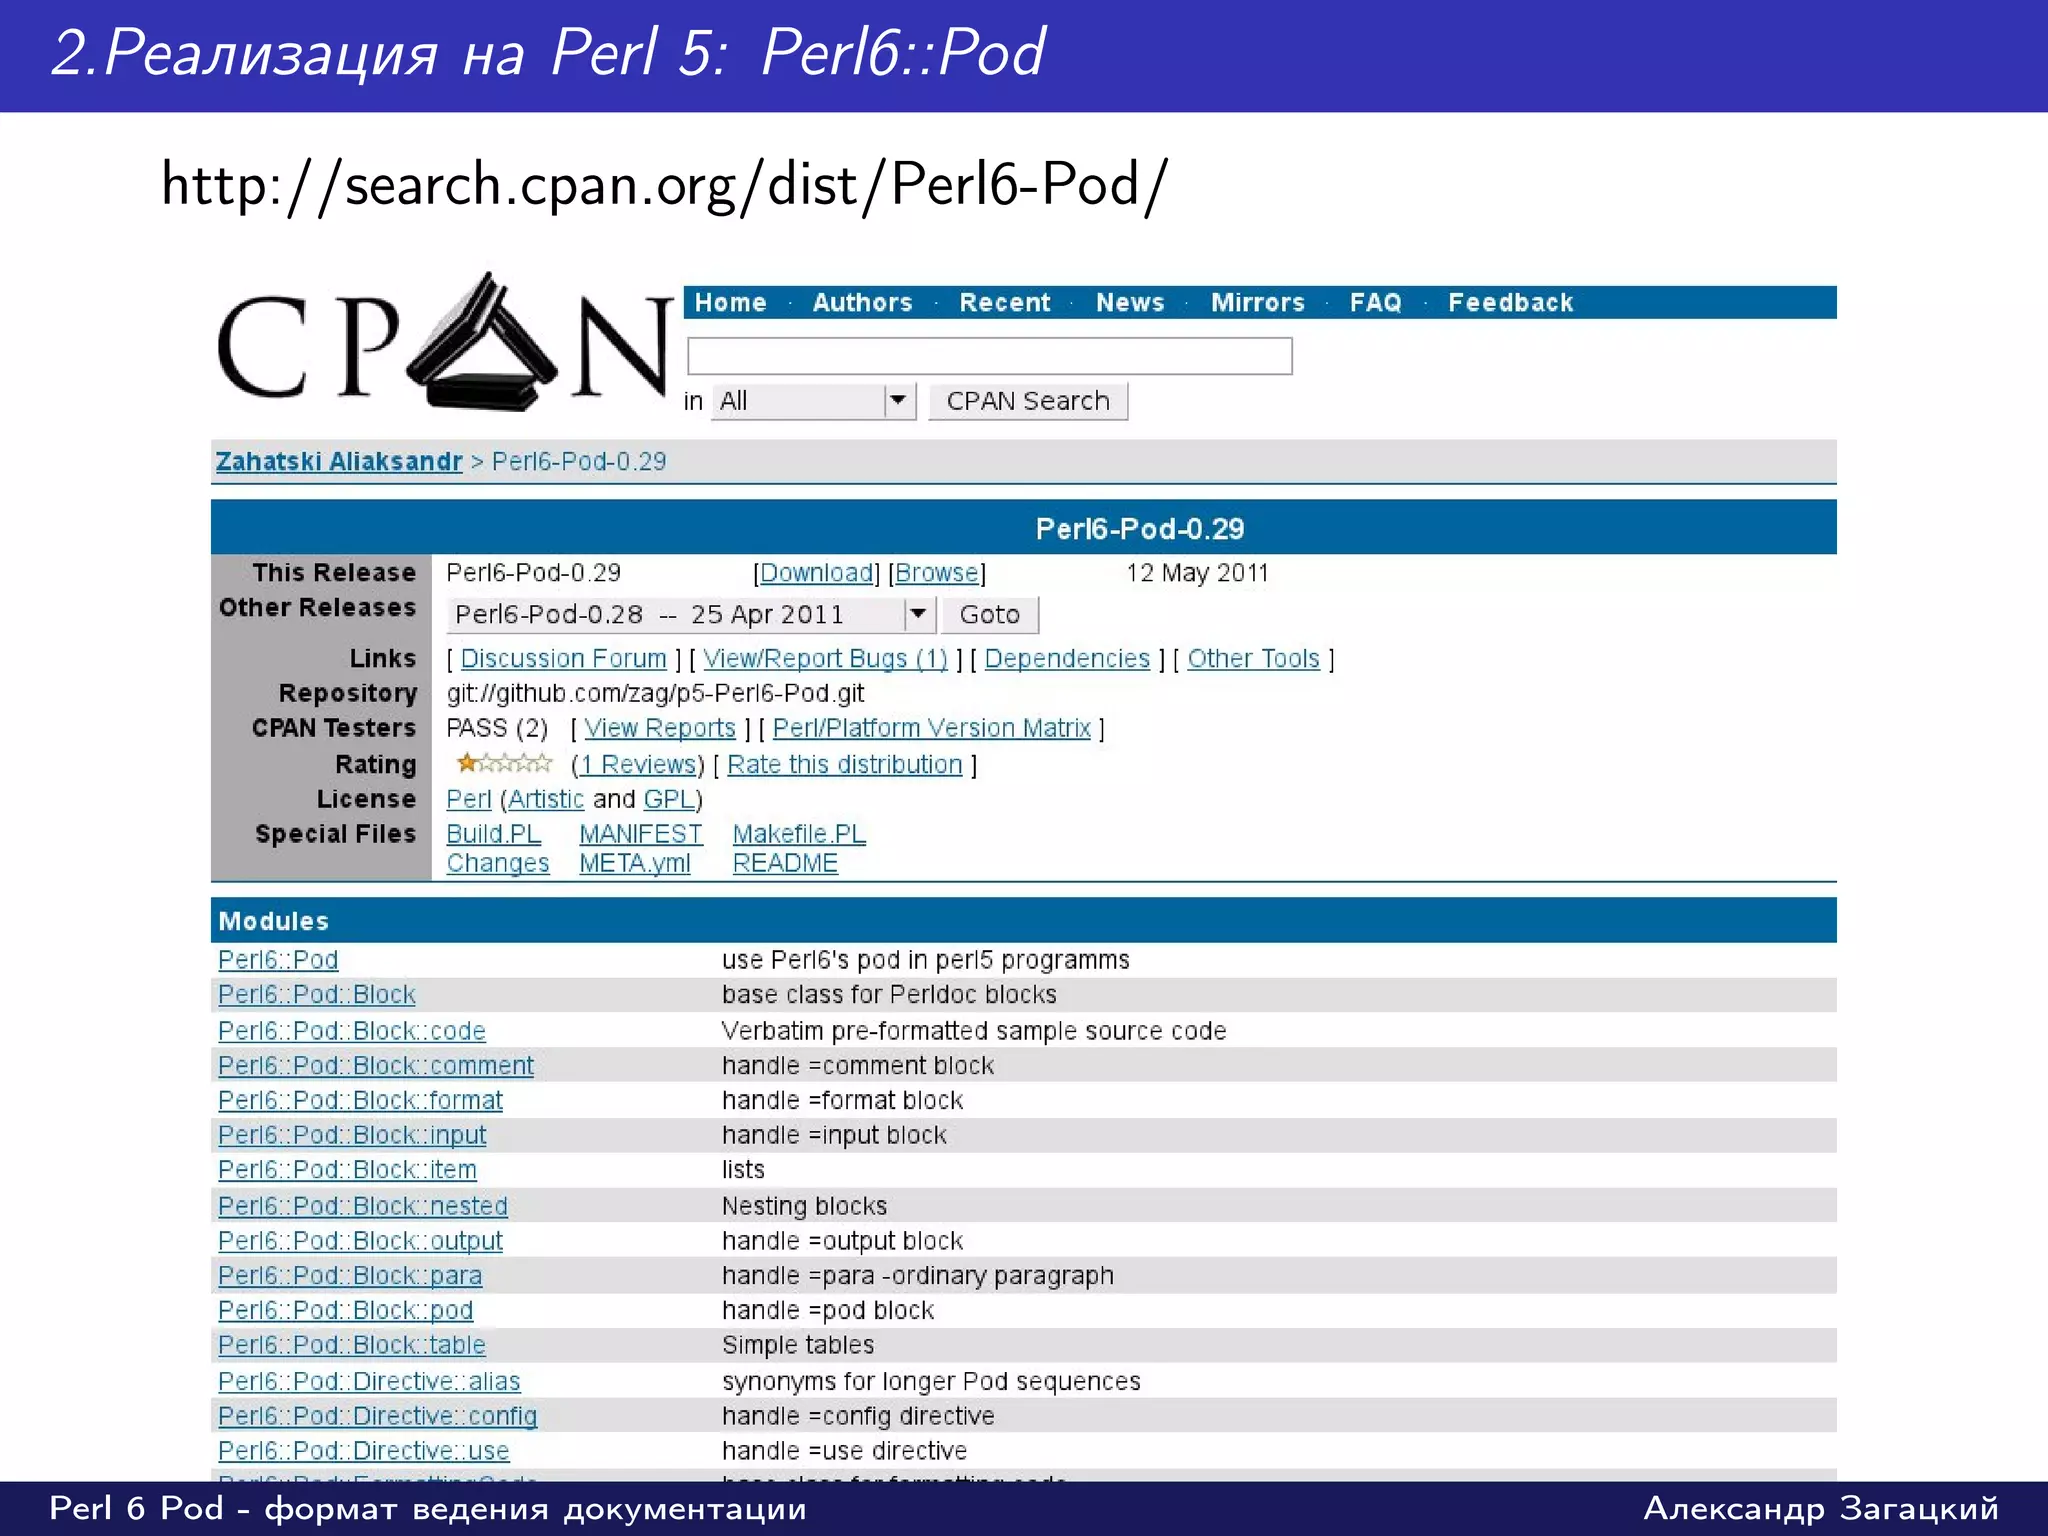
Task: Go to the Recent nav item
Action: [x=1005, y=303]
